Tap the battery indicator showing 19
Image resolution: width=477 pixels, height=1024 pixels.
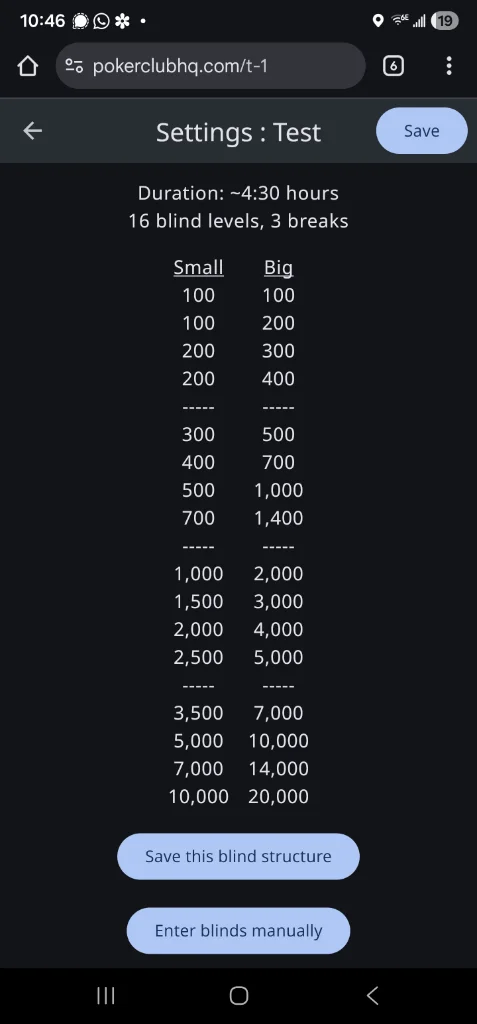pos(444,21)
